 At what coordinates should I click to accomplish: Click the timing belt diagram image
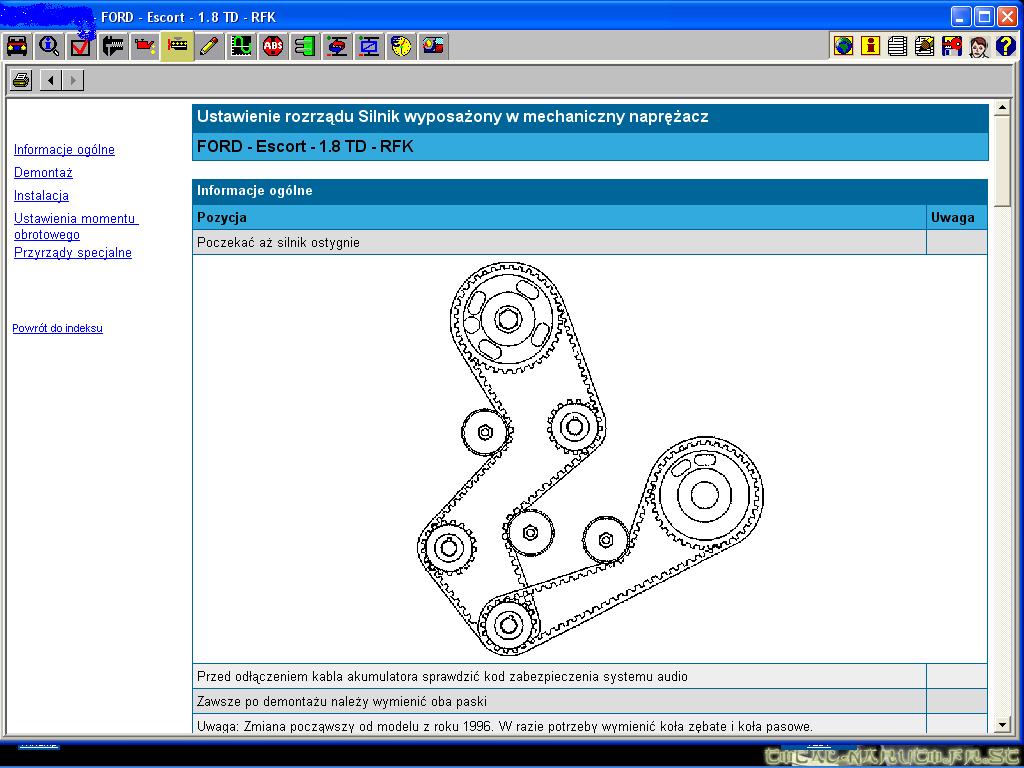click(x=589, y=458)
